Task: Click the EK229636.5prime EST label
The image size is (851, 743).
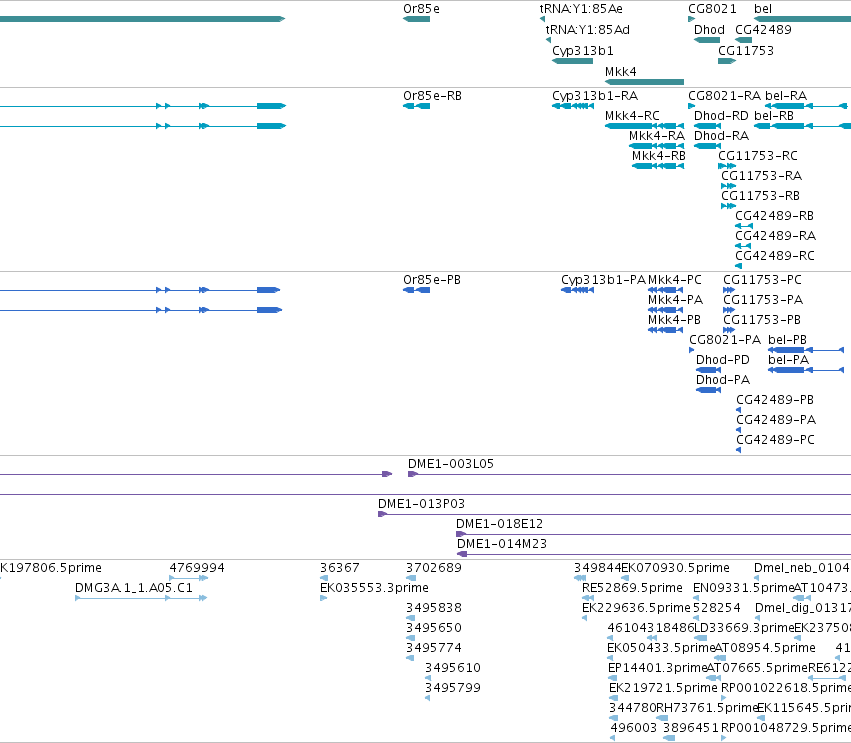Action: click(636, 608)
